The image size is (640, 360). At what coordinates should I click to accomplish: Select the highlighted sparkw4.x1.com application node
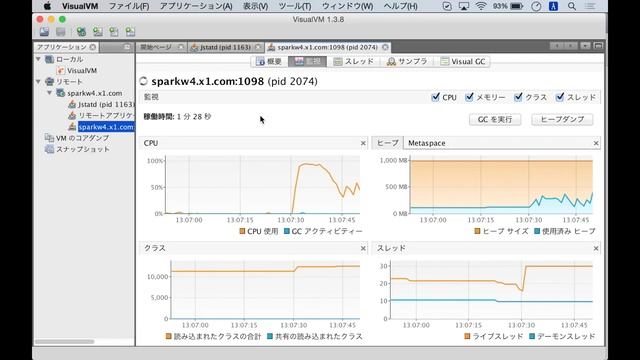106,127
